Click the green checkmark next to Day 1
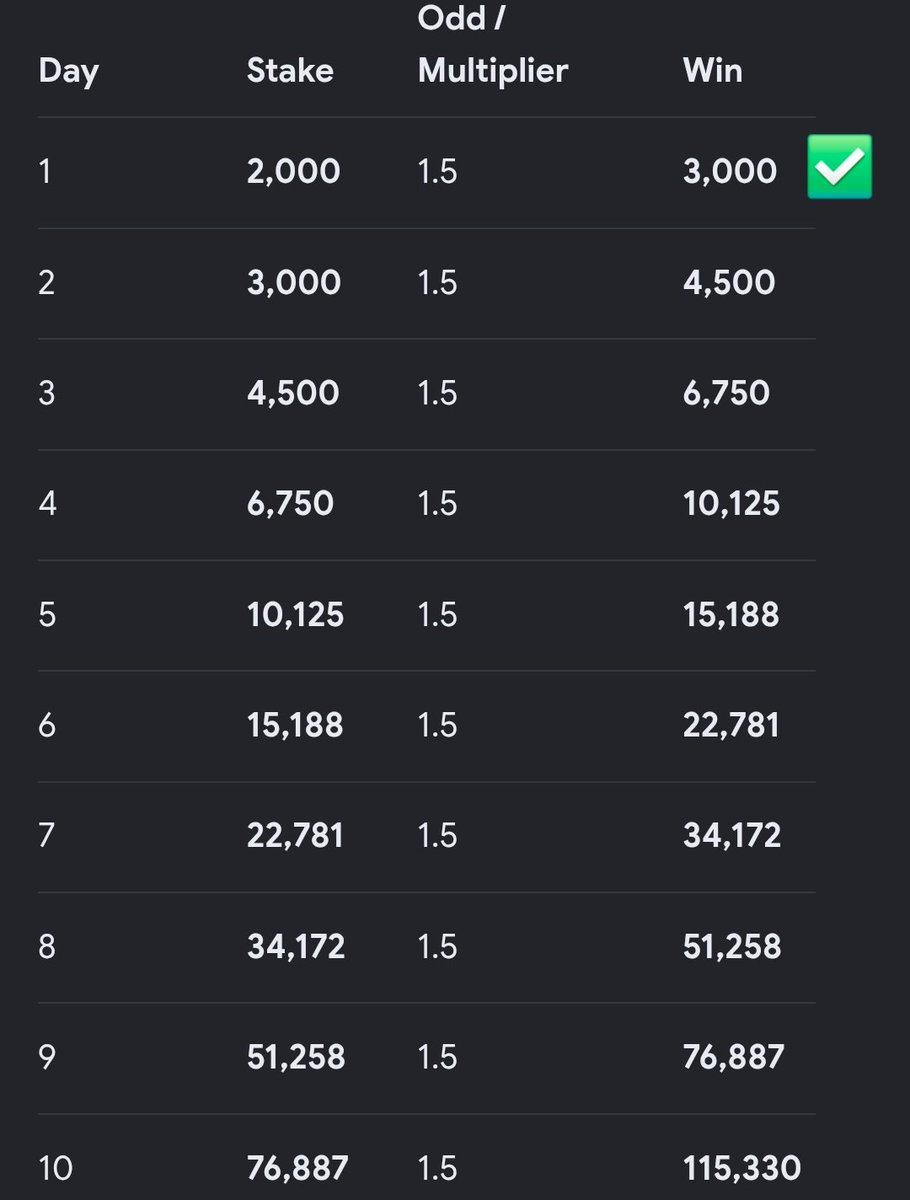 [840, 167]
